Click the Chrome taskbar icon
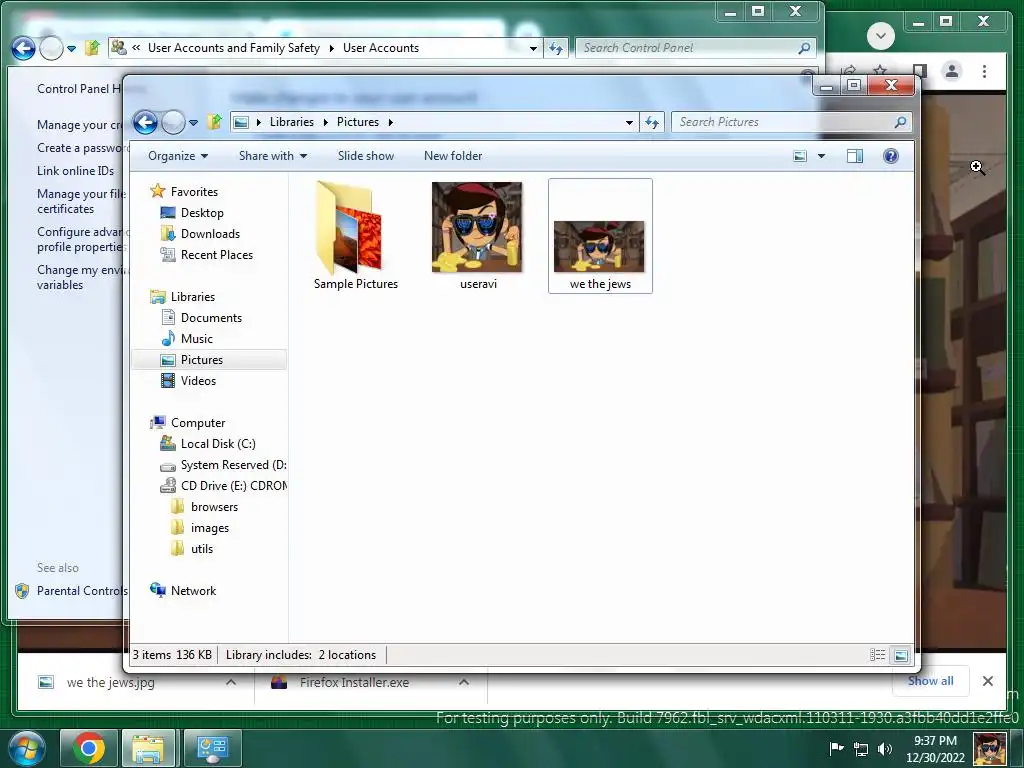This screenshot has width=1024, height=768. click(x=89, y=748)
